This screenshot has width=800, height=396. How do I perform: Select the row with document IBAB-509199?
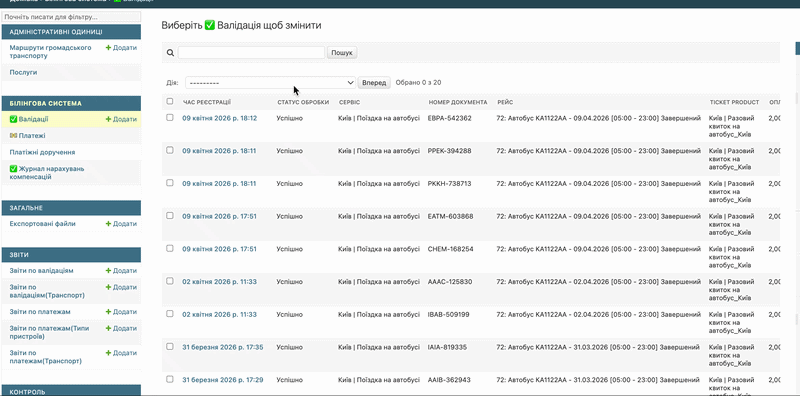pyautogui.click(x=170, y=313)
